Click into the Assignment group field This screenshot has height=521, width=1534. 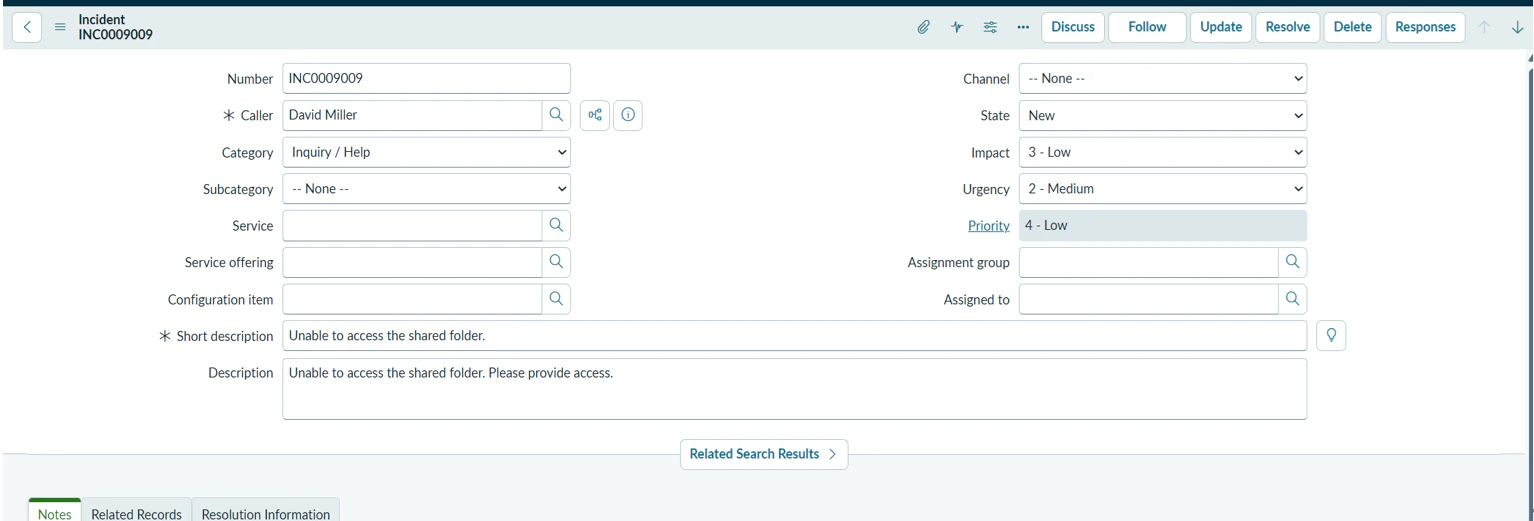[1149, 262]
